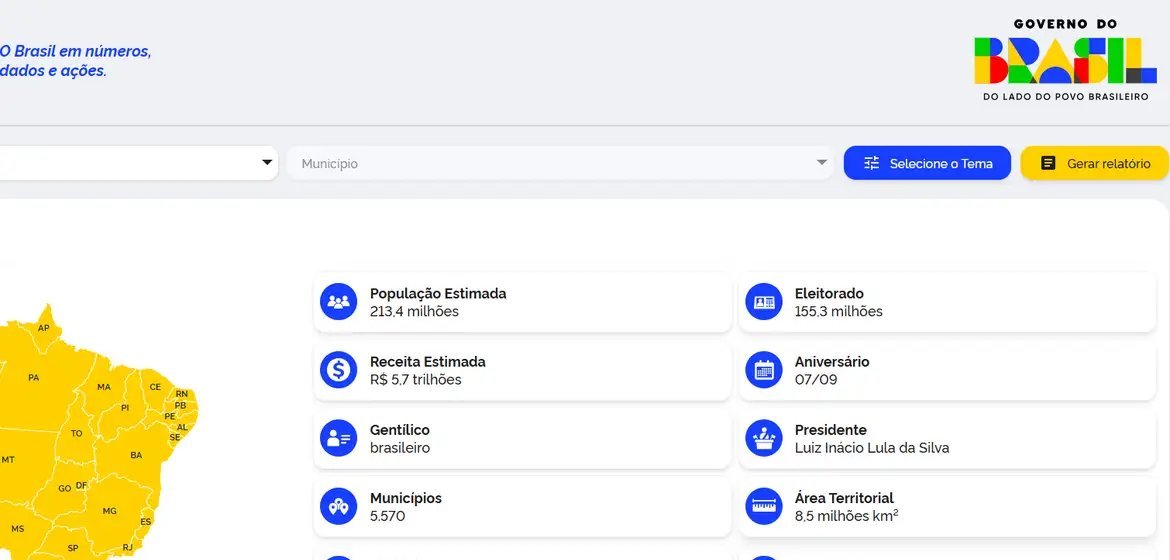This screenshot has width=1170, height=560.
Task: Click the Eleitorado value 155,3 milhões
Action: 839,311
